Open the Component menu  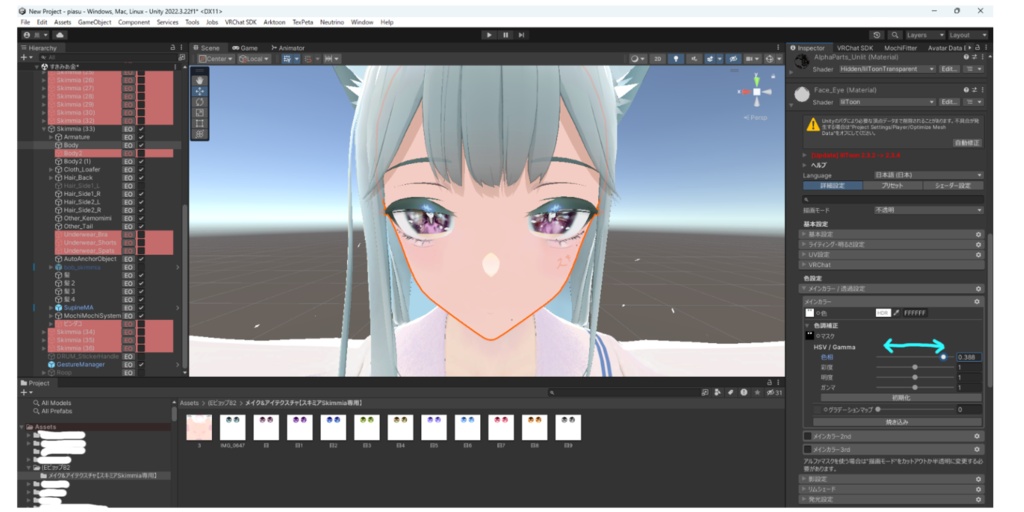134,22
